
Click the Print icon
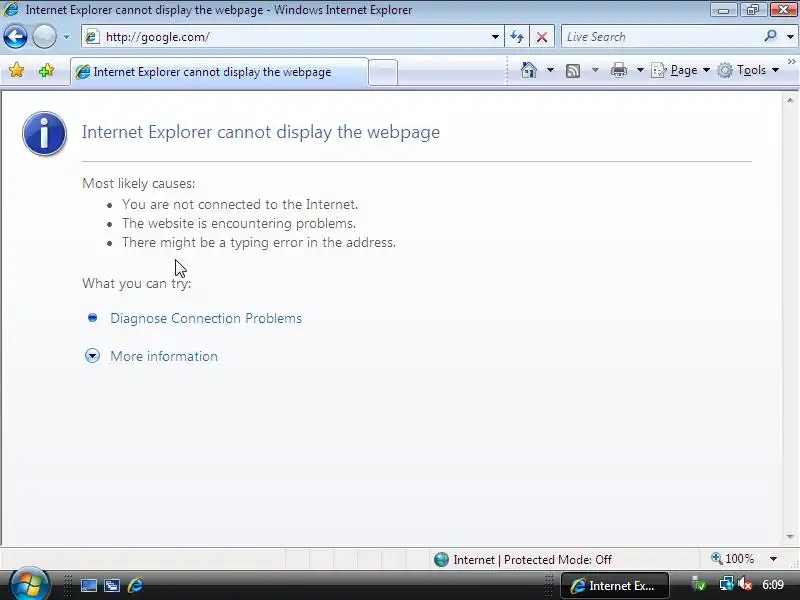click(618, 70)
